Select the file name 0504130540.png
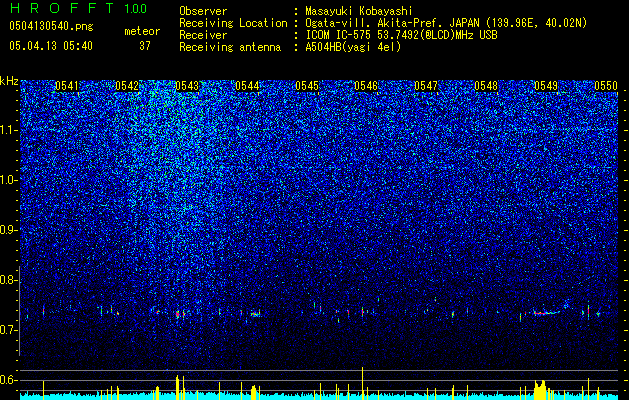 (x=51, y=27)
